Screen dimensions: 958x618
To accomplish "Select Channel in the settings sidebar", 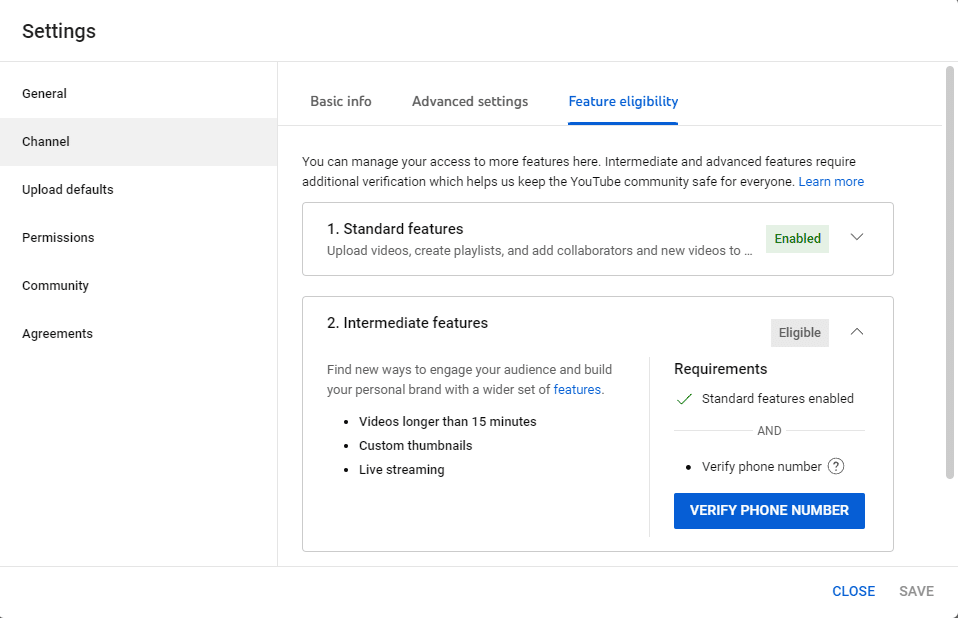I will pyautogui.click(x=139, y=142).
